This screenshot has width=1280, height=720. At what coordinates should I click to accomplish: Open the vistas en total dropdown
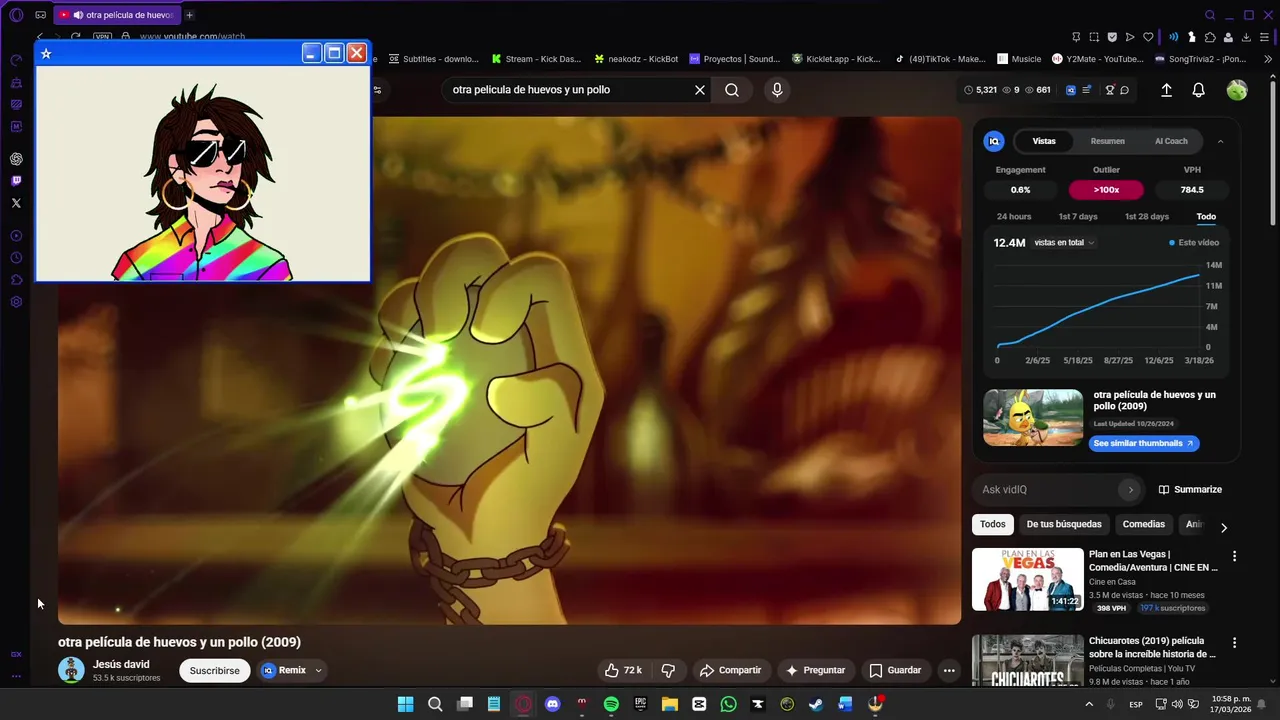(x=1064, y=243)
